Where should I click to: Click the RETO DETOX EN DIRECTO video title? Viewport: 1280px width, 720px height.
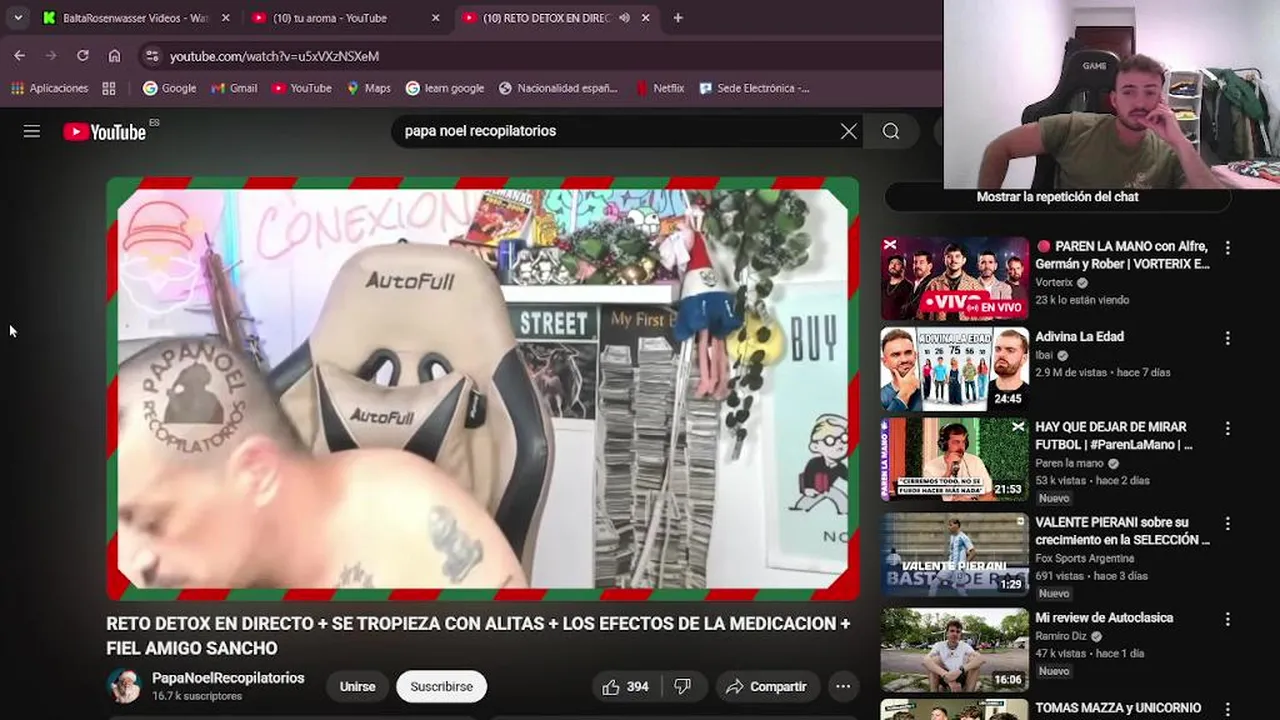(478, 636)
